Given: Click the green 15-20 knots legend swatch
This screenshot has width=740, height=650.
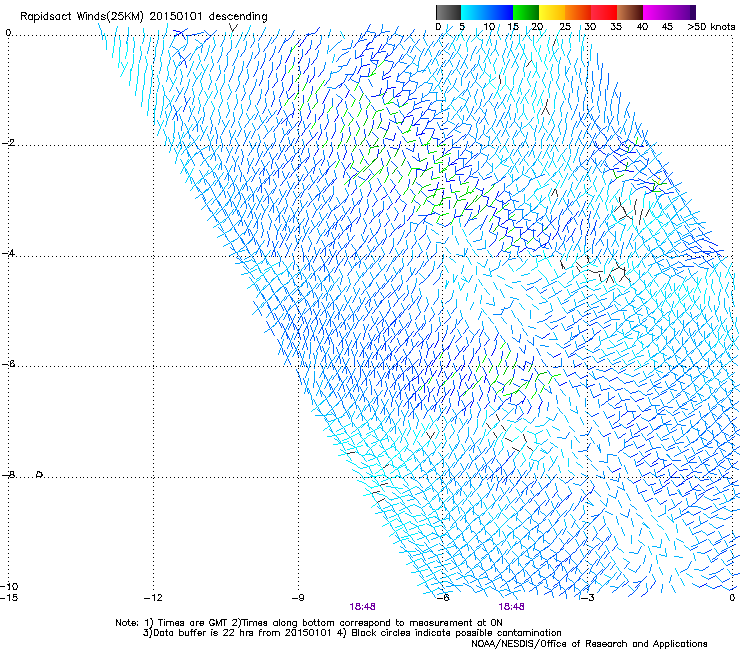Looking at the screenshot, I should (526, 12).
